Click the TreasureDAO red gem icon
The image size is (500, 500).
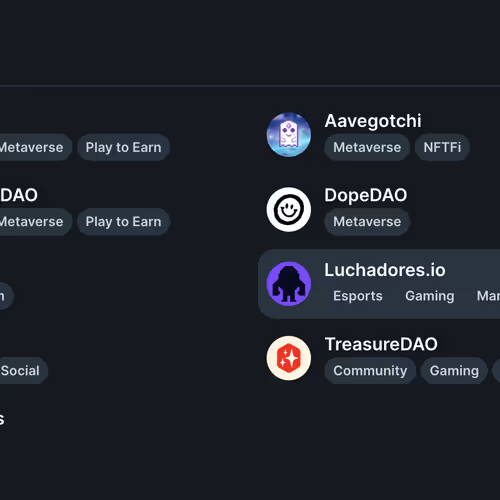(289, 358)
